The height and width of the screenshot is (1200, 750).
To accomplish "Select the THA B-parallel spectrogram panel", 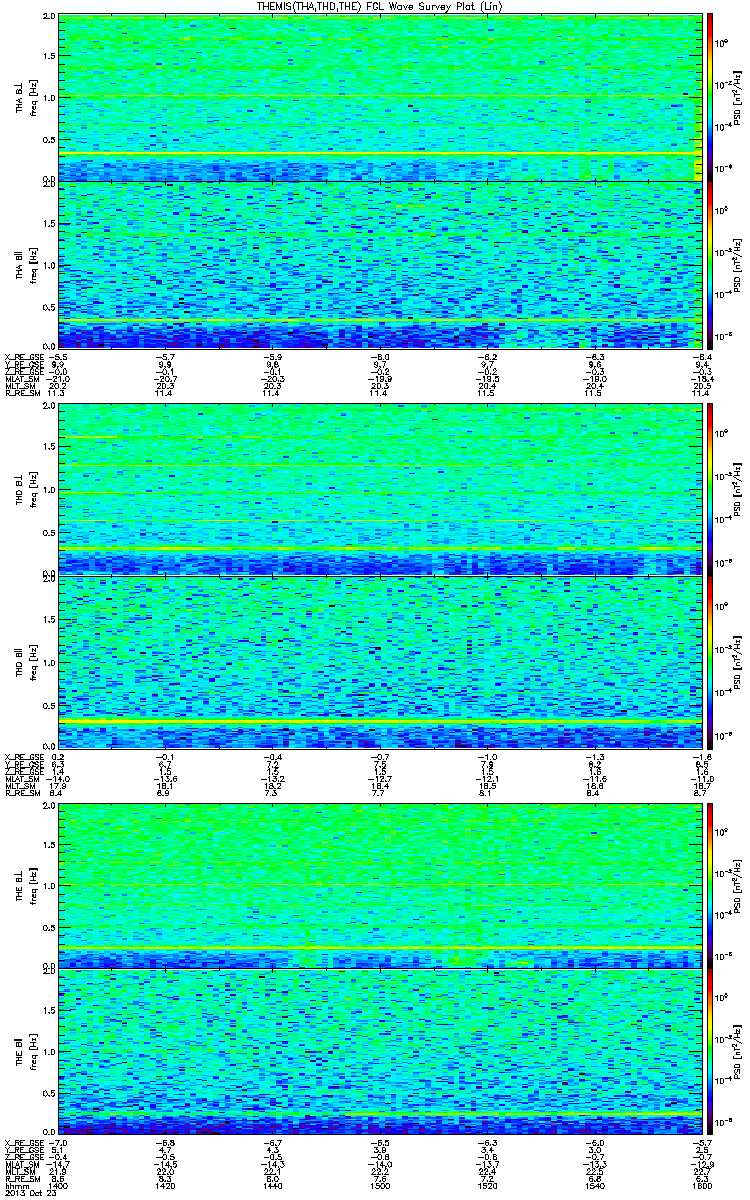I will tap(381, 264).
